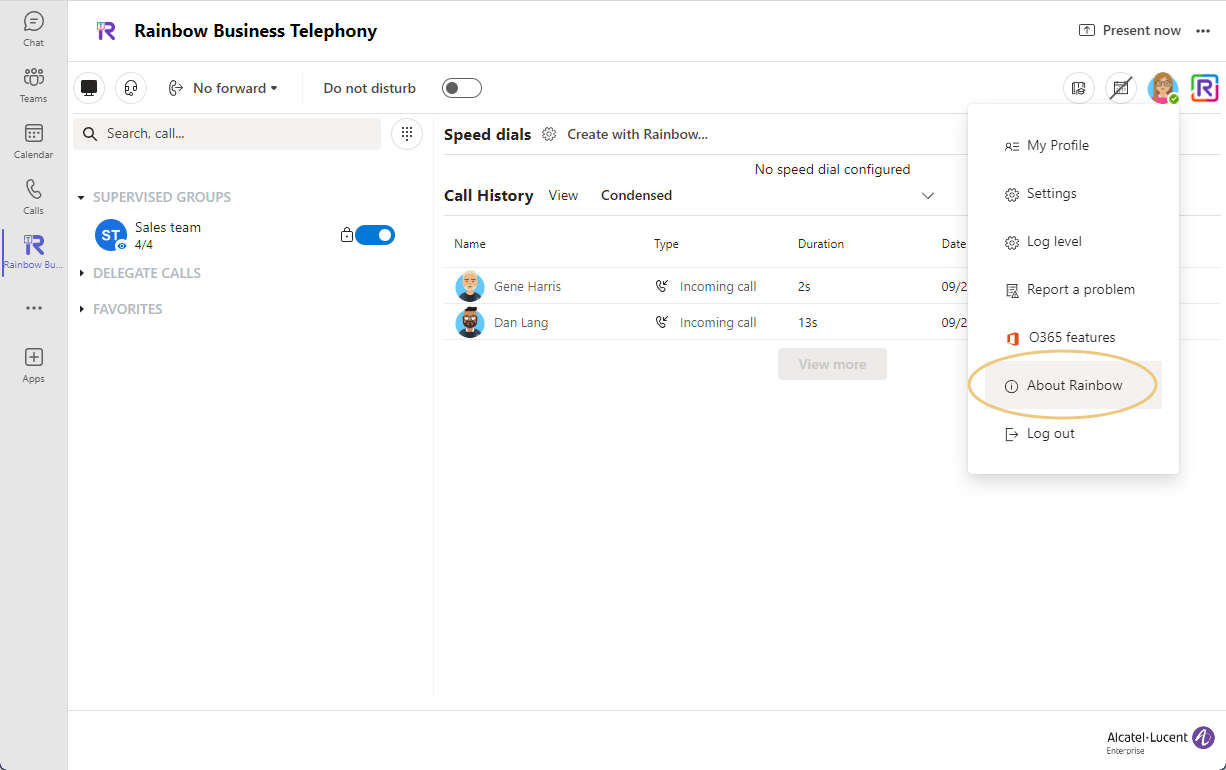Choose Log out from the menu

click(x=1050, y=433)
